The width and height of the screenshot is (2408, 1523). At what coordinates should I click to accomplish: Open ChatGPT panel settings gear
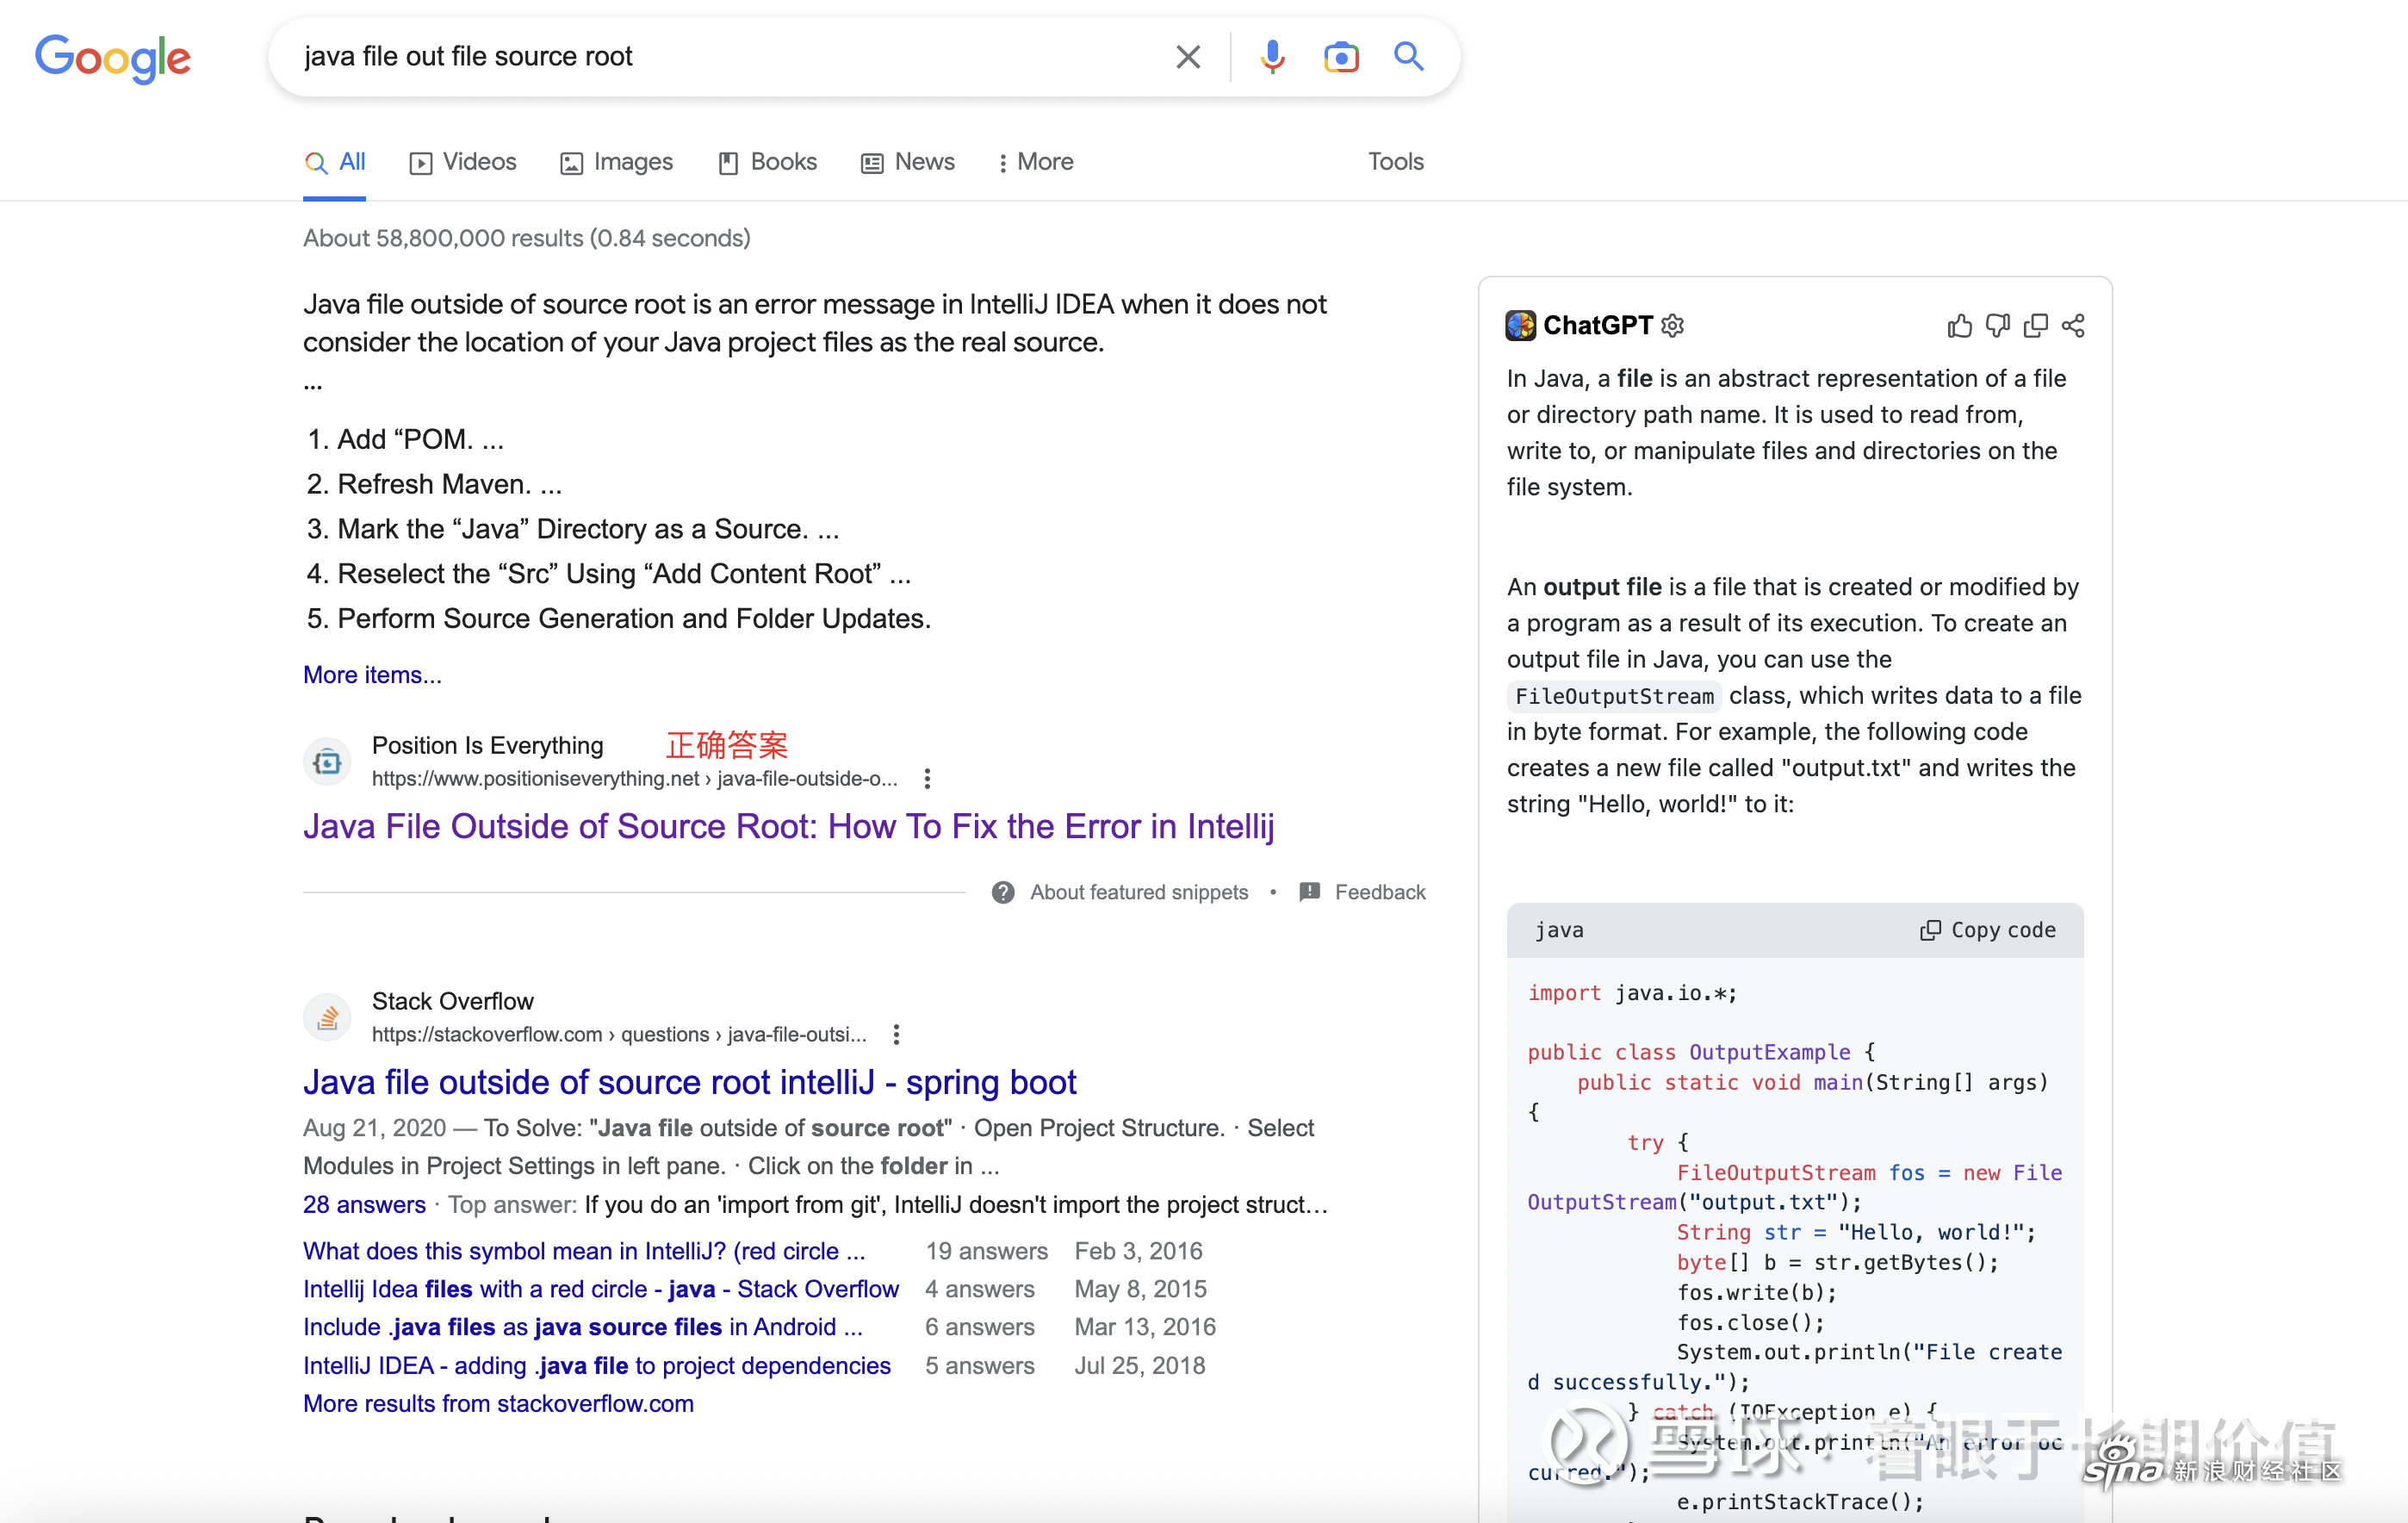[1673, 326]
